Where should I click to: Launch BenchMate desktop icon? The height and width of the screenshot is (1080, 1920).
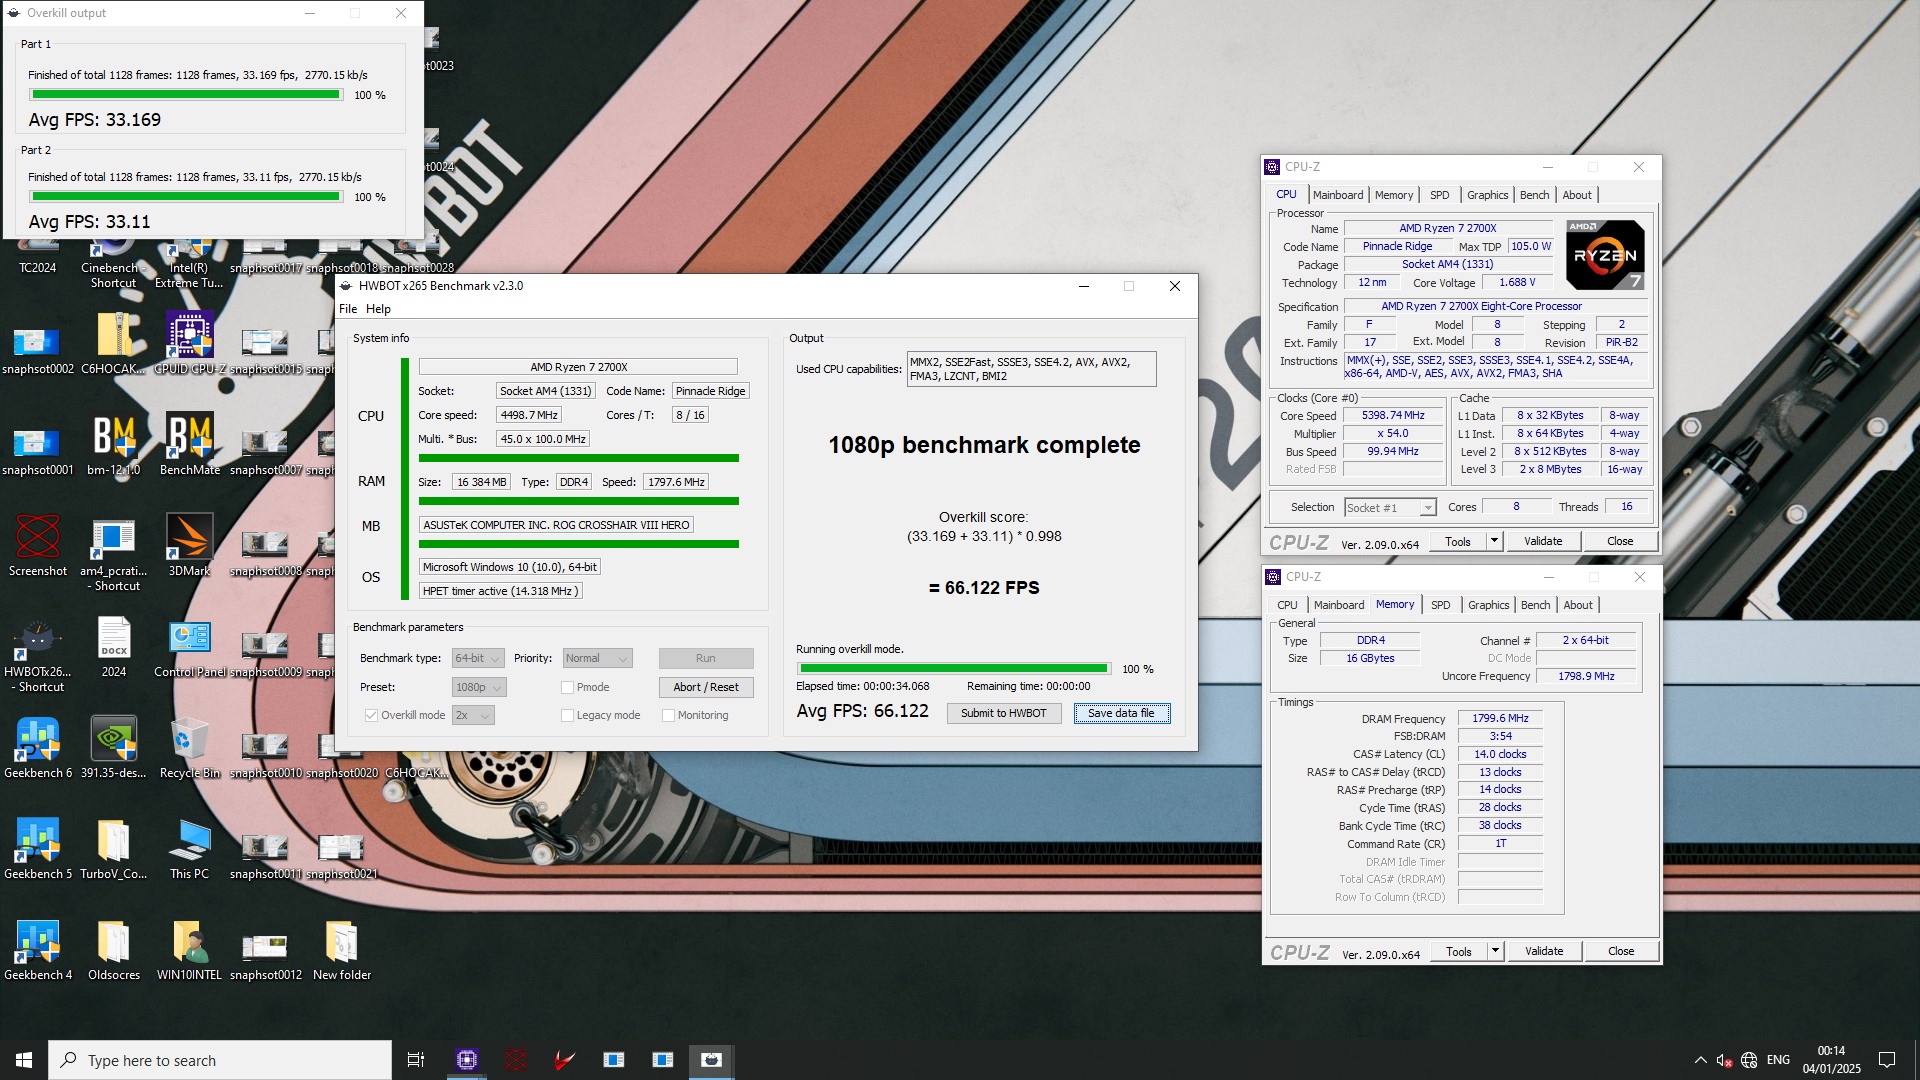190,445
